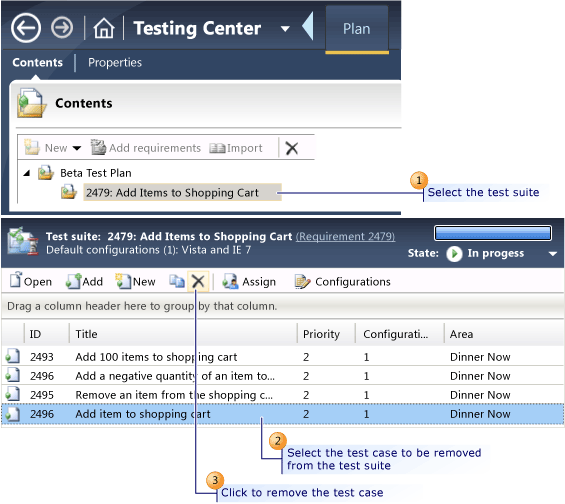Click the Configurations button

(x=343, y=281)
